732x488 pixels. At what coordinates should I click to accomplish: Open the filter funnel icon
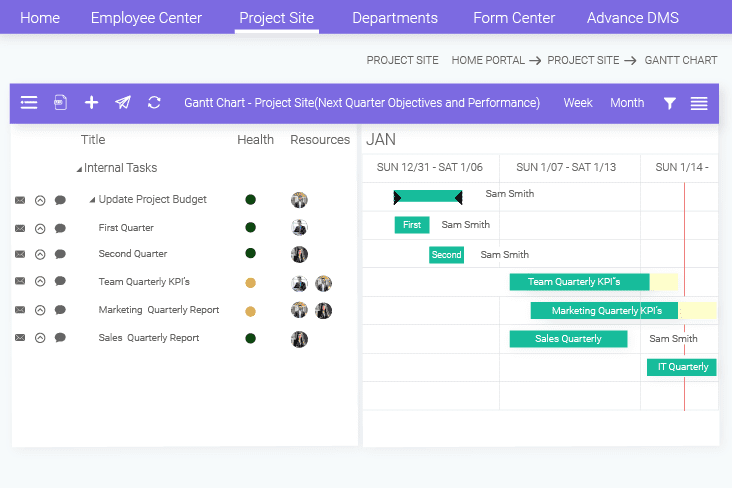[669, 103]
